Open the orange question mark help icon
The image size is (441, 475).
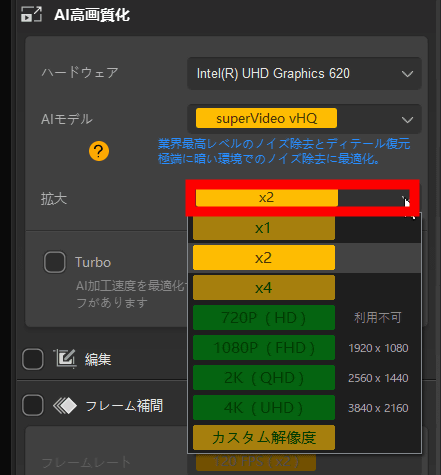click(x=99, y=151)
